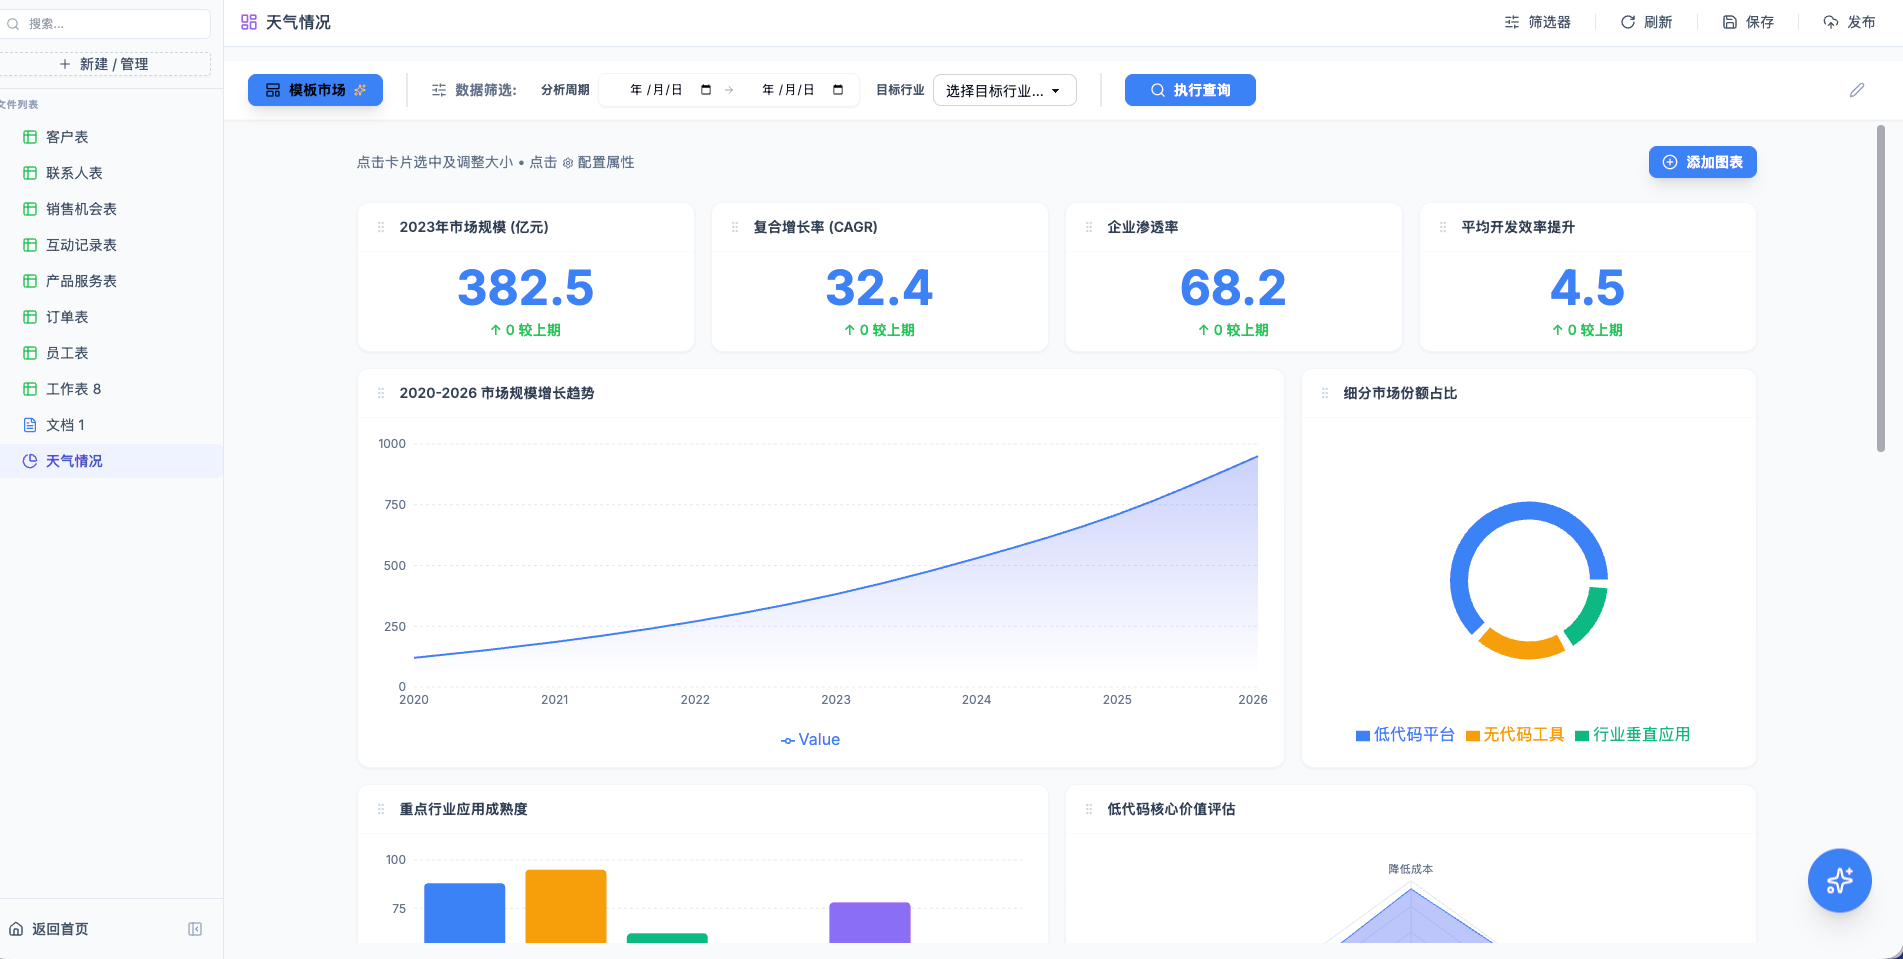This screenshot has width=1903, height=959.
Task: Select the 2020-2026 市场规模增长趋势 chart title
Action: coord(497,393)
